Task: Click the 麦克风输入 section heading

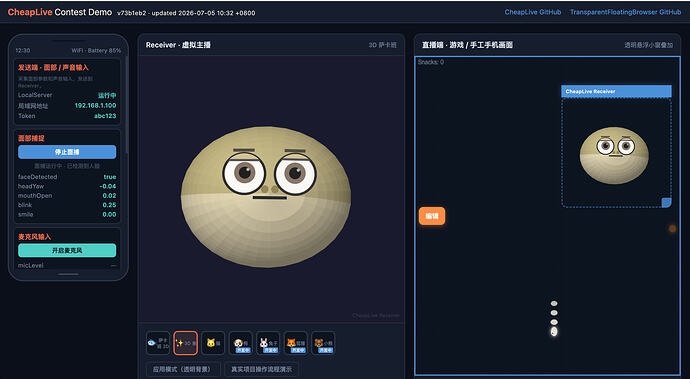Action: pyautogui.click(x=35, y=237)
